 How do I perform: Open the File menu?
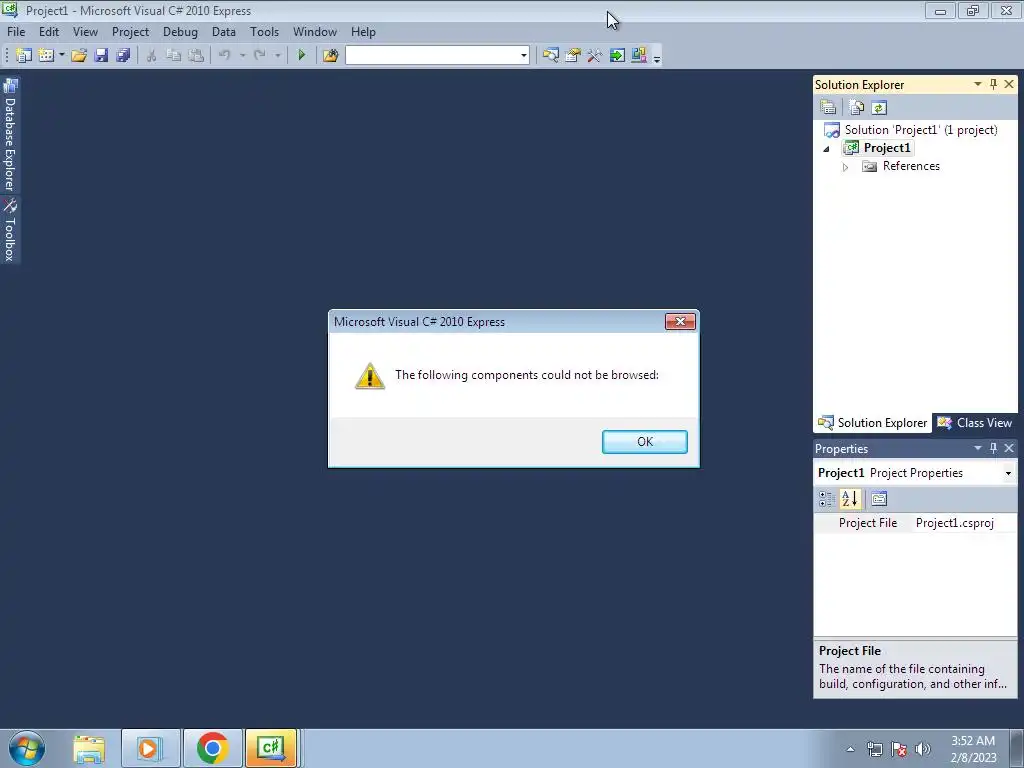pyautogui.click(x=16, y=32)
